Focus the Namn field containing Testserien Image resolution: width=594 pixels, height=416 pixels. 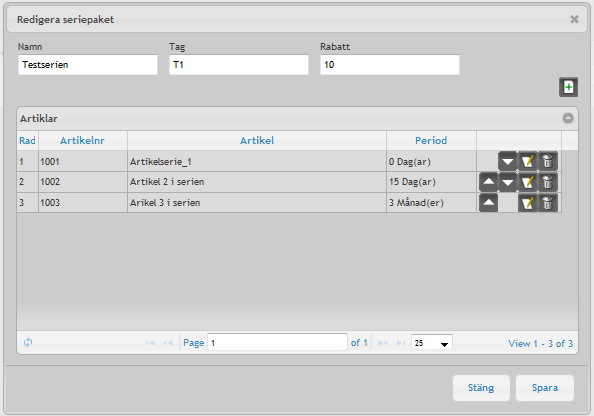tap(88, 65)
